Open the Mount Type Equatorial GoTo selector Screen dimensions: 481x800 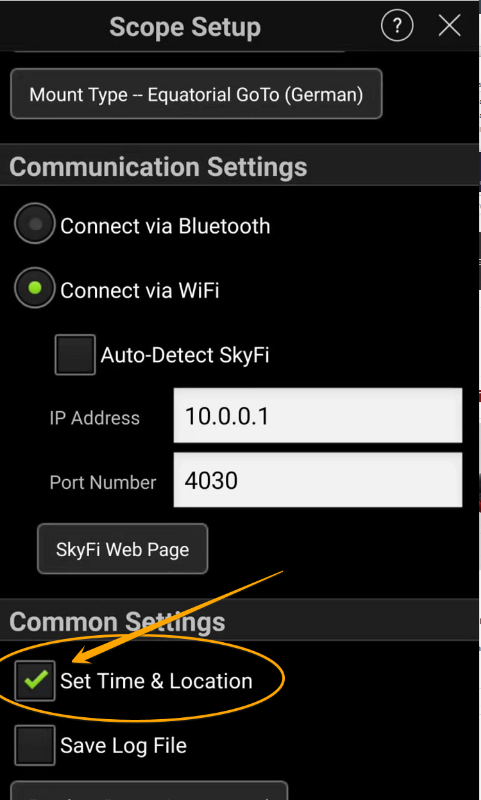[196, 94]
